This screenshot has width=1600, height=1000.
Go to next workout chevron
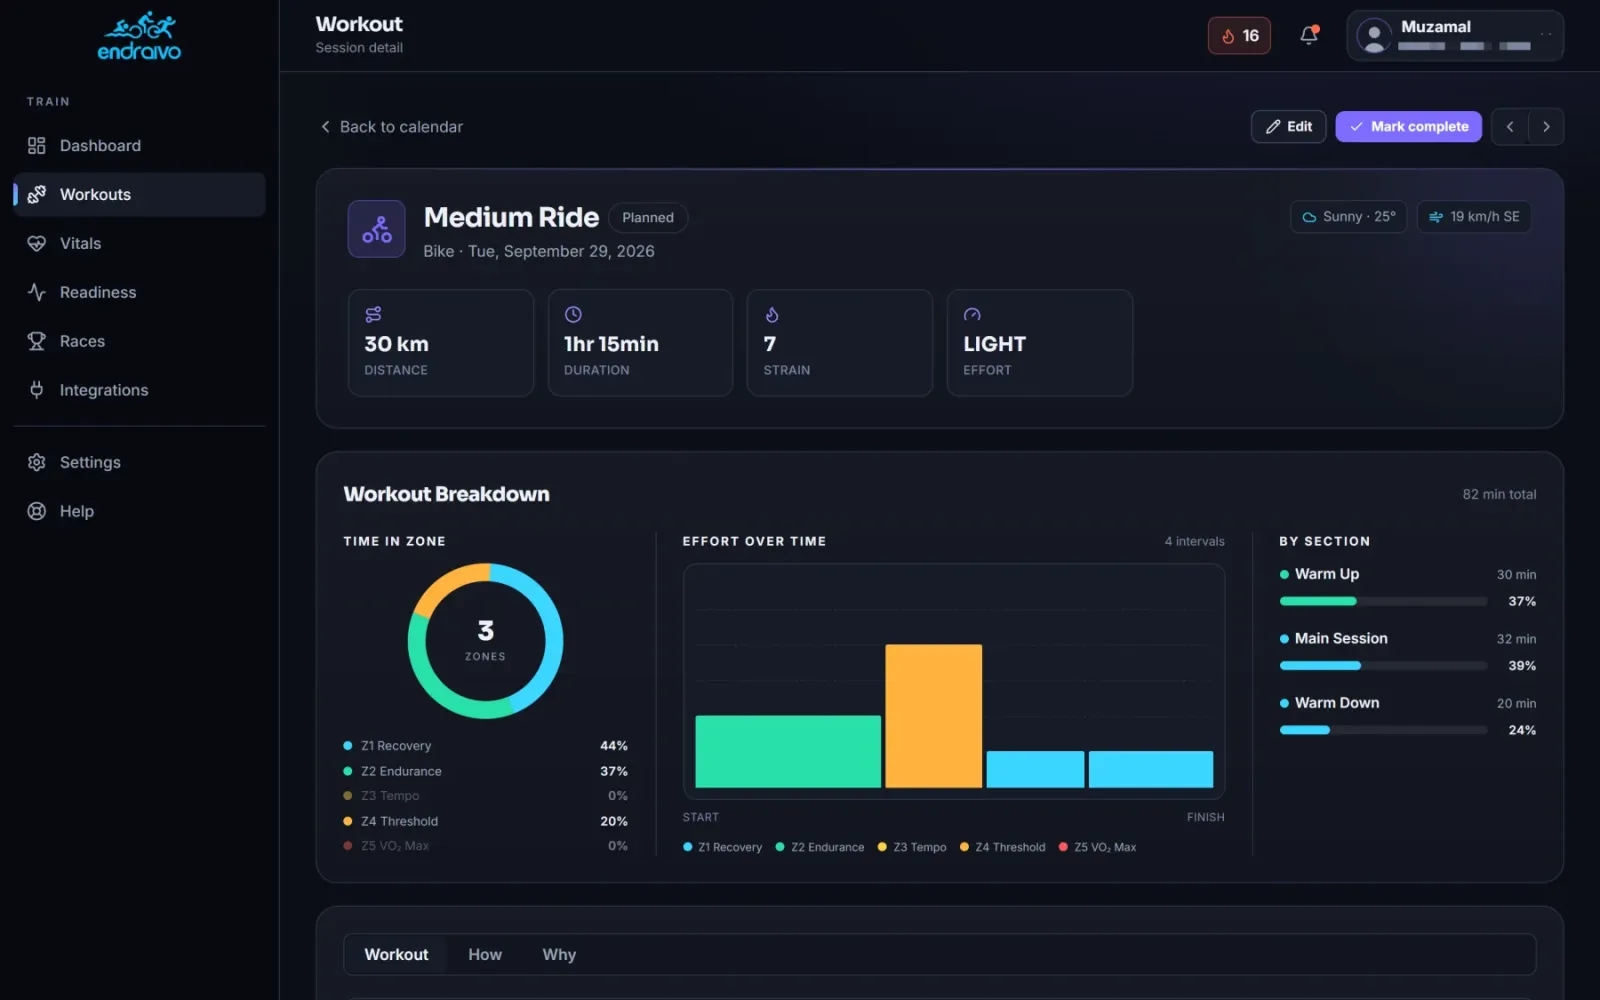click(x=1546, y=127)
